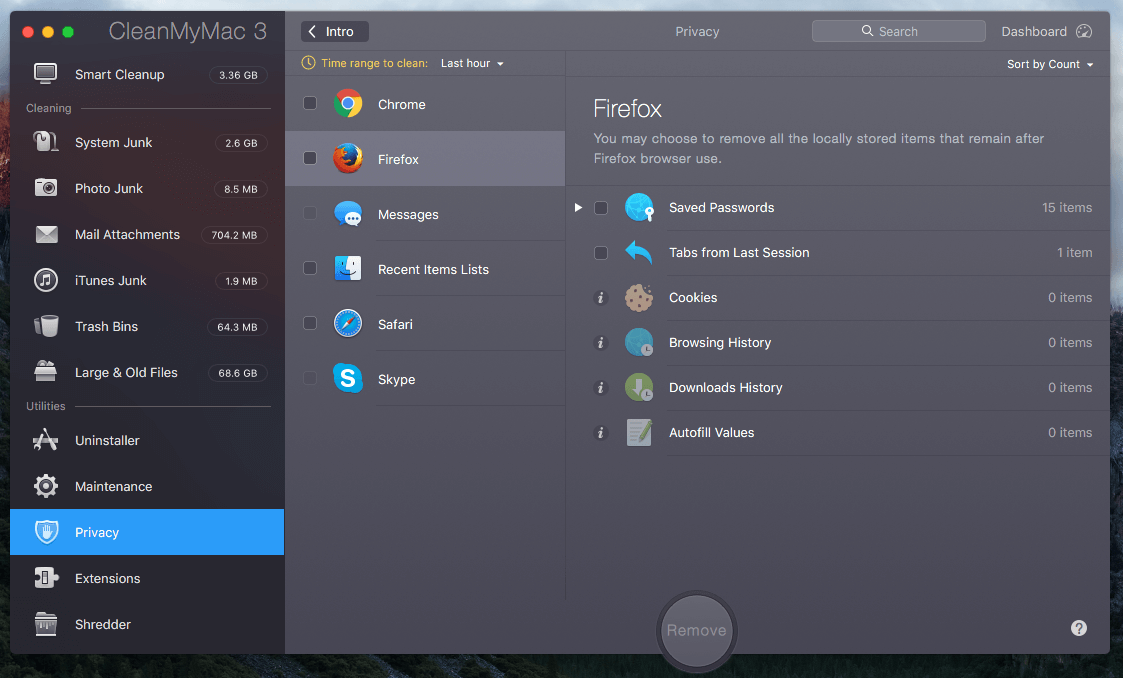The width and height of the screenshot is (1123, 678).
Task: Check the Messages checkbox
Action: coord(310,213)
